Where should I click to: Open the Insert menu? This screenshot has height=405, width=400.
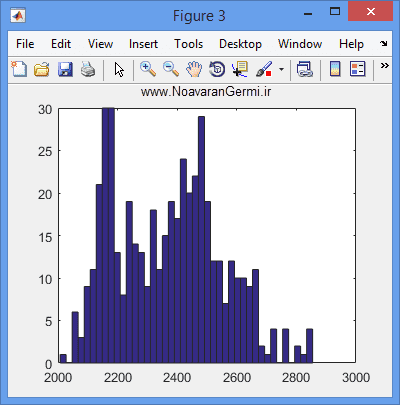pyautogui.click(x=143, y=44)
